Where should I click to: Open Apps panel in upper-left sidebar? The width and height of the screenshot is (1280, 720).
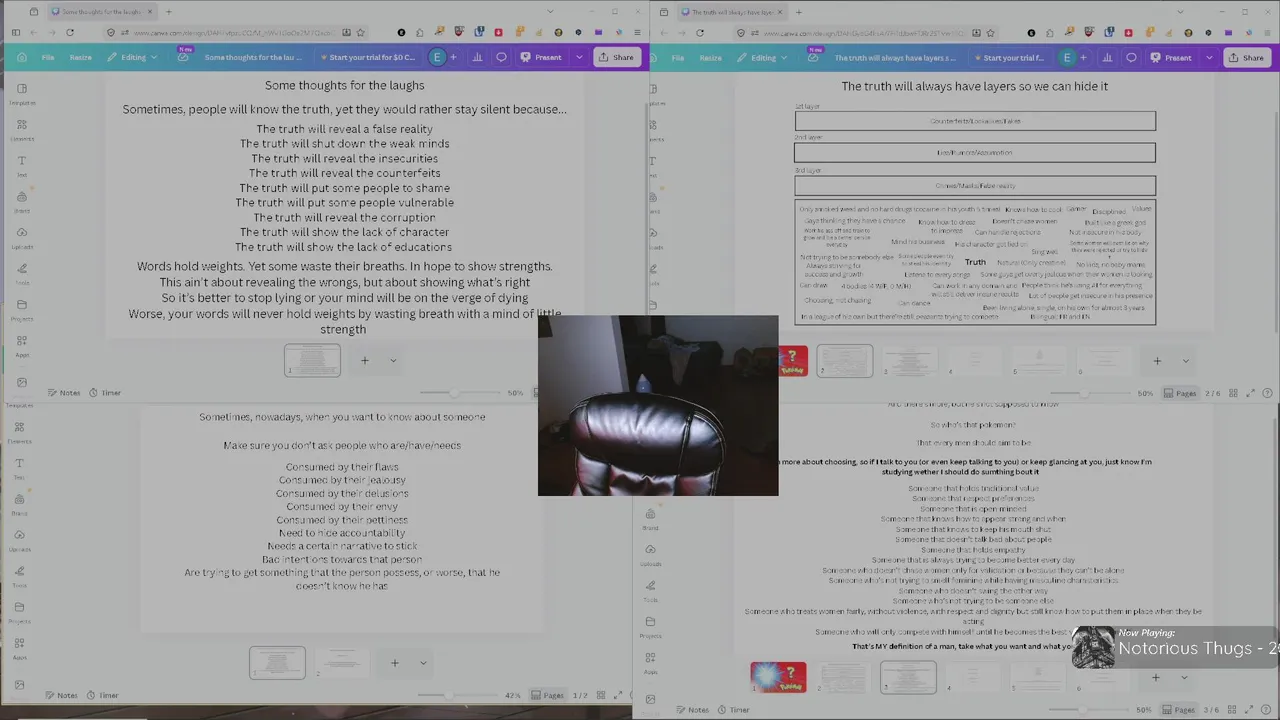(22, 345)
